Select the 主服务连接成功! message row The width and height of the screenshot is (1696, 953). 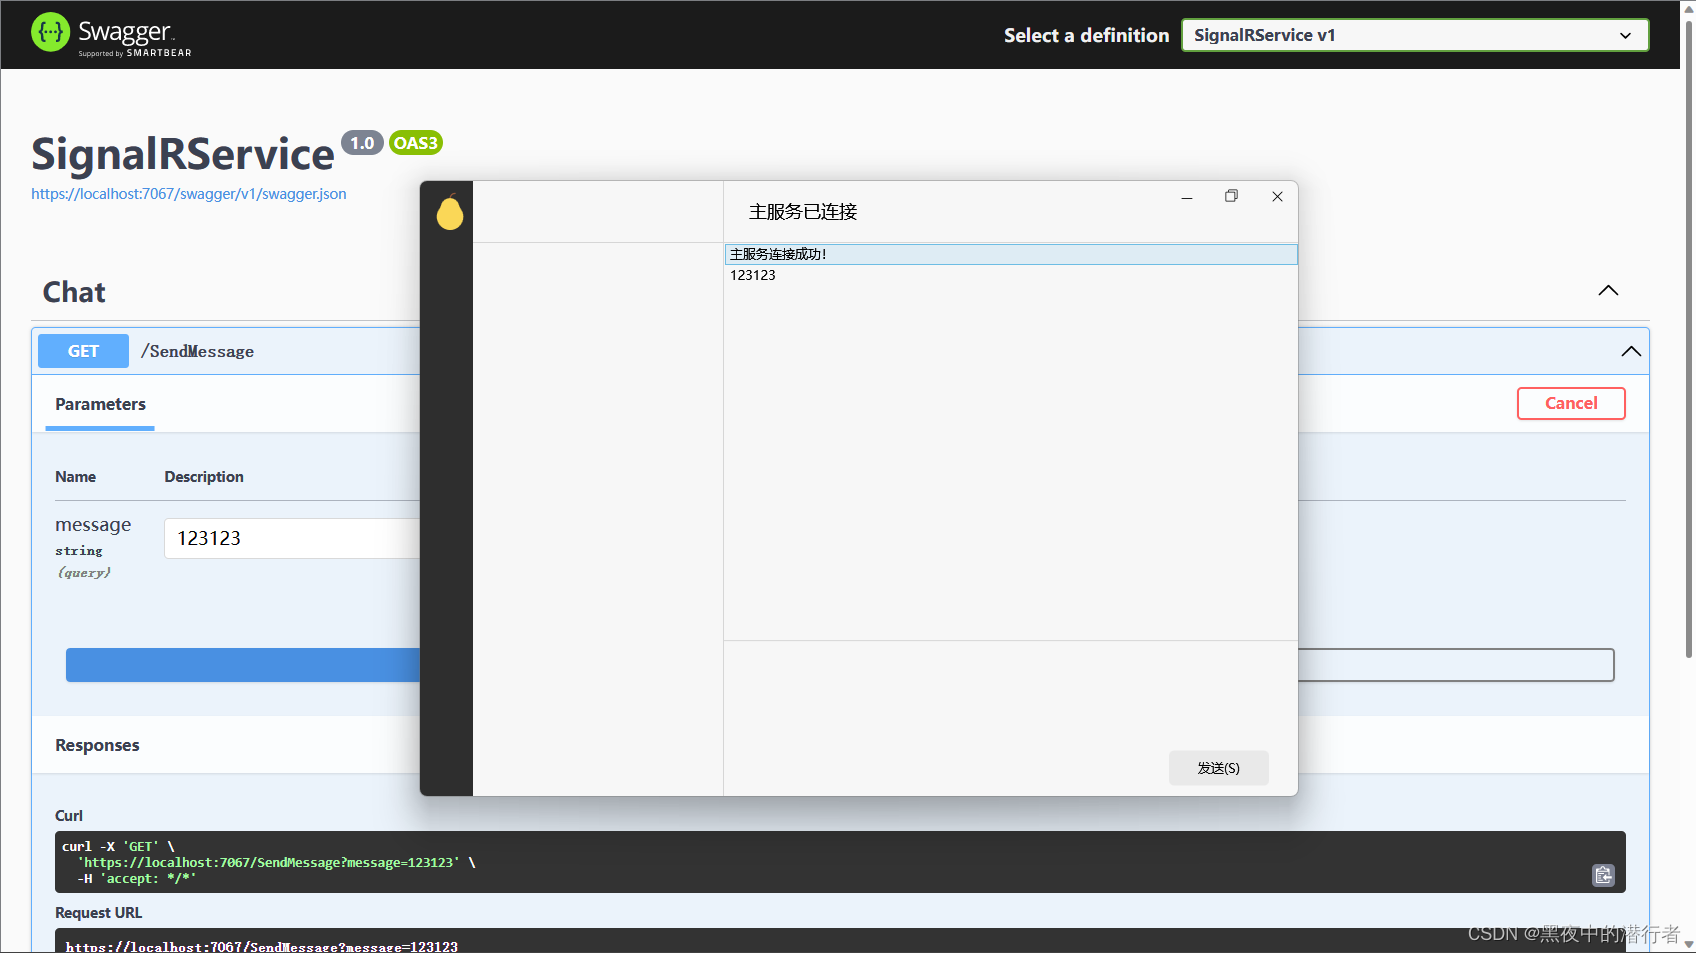[1011, 254]
